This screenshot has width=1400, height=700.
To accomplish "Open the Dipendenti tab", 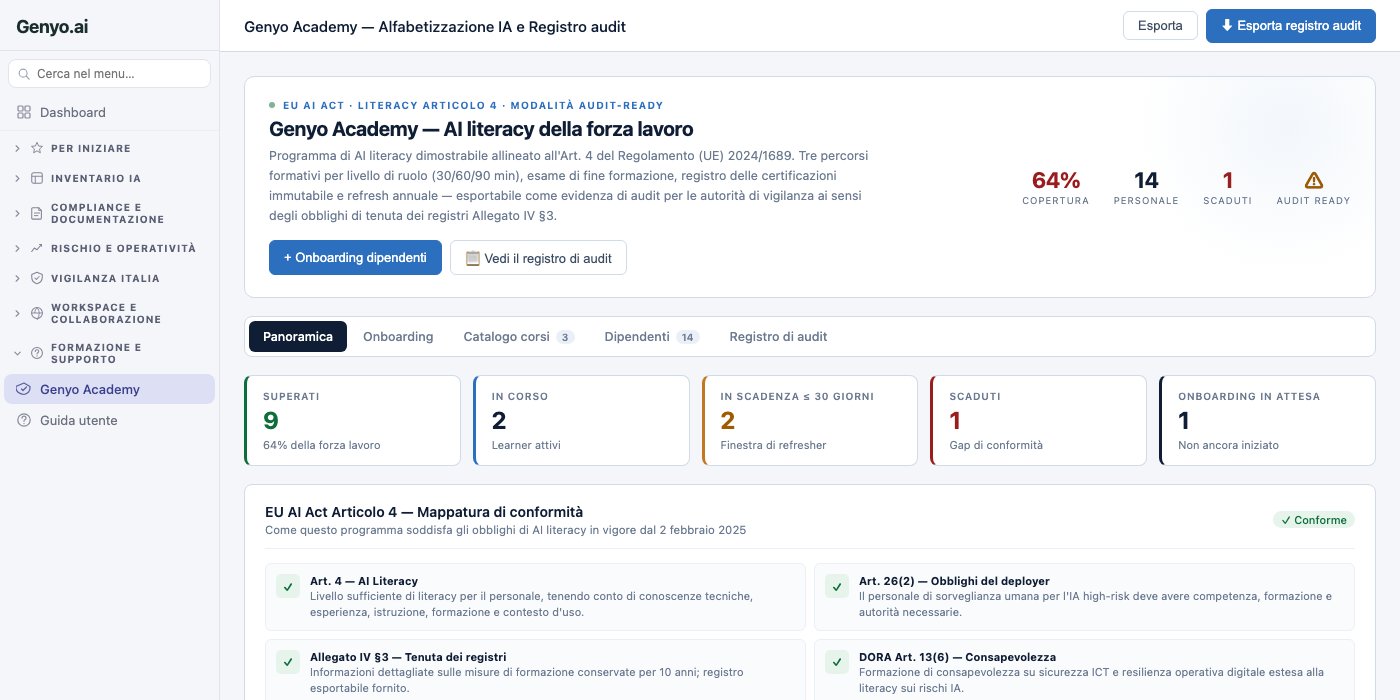I will click(651, 337).
